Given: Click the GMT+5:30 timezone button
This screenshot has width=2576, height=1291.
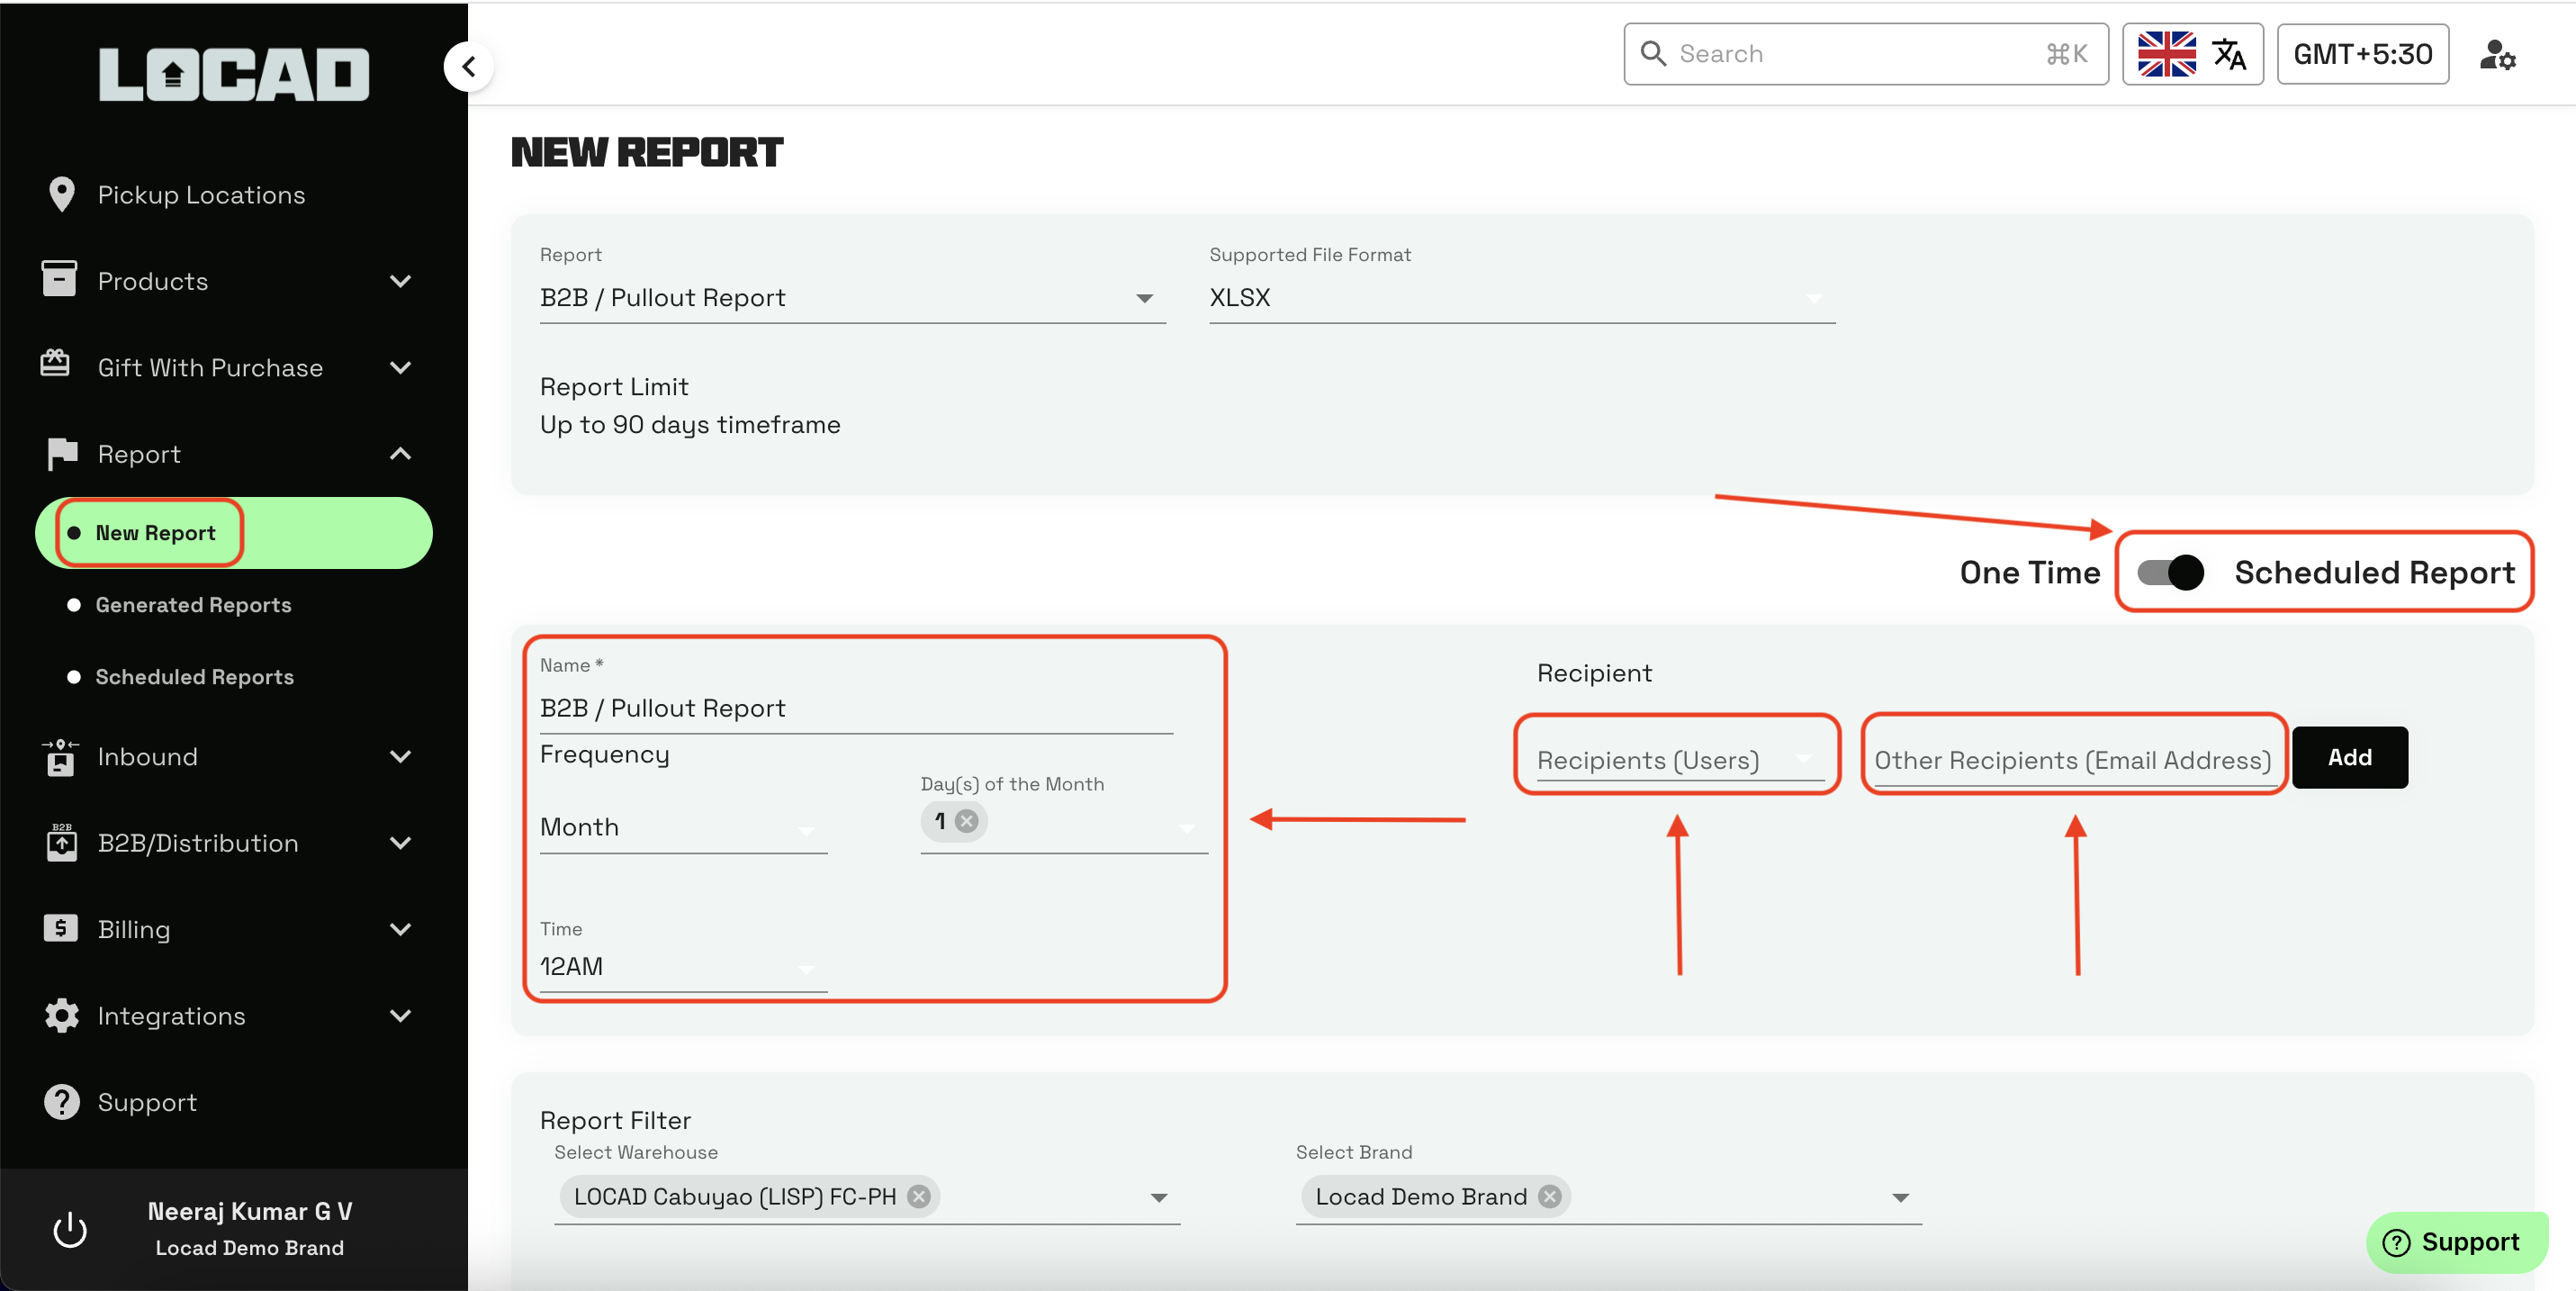Looking at the screenshot, I should [x=2361, y=54].
